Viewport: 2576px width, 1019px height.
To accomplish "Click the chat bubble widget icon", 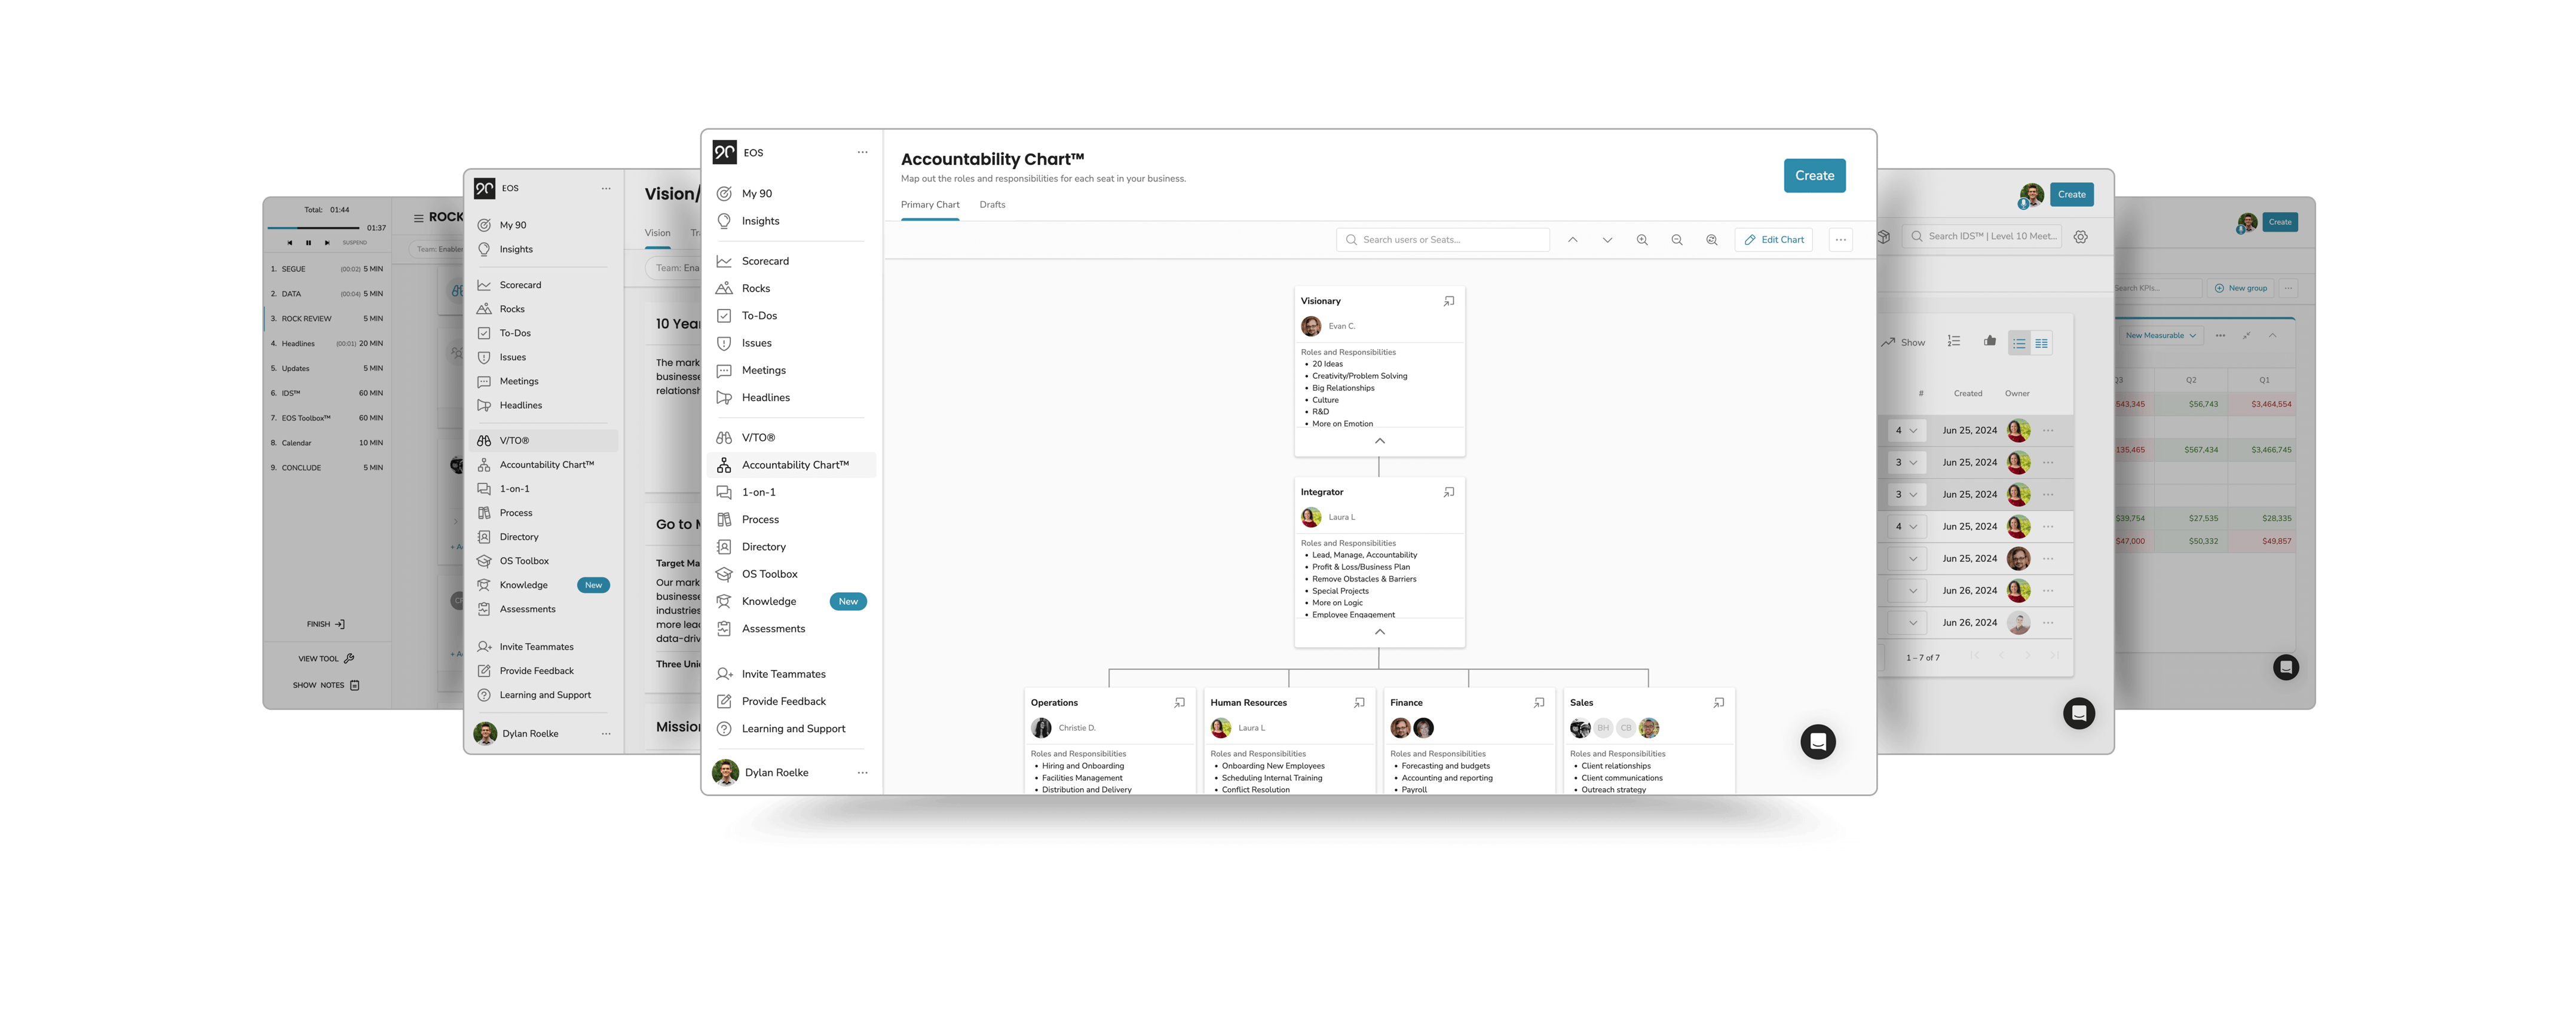I will click(x=1818, y=742).
